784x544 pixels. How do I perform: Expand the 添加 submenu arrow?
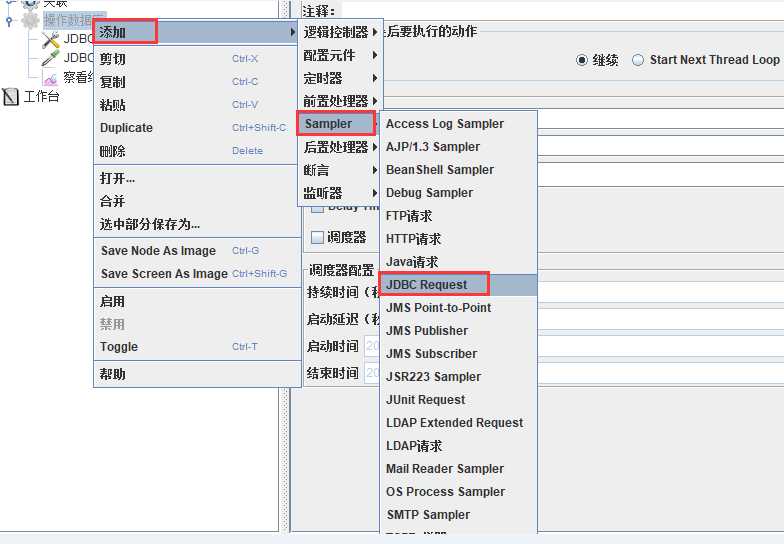click(292, 32)
